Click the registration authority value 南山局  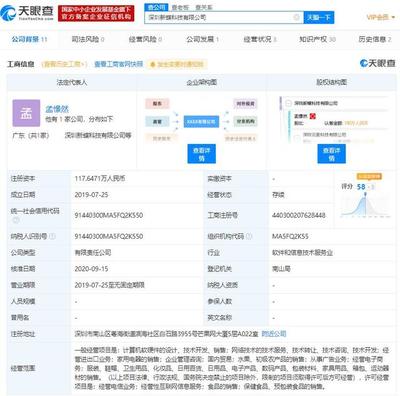281,269
